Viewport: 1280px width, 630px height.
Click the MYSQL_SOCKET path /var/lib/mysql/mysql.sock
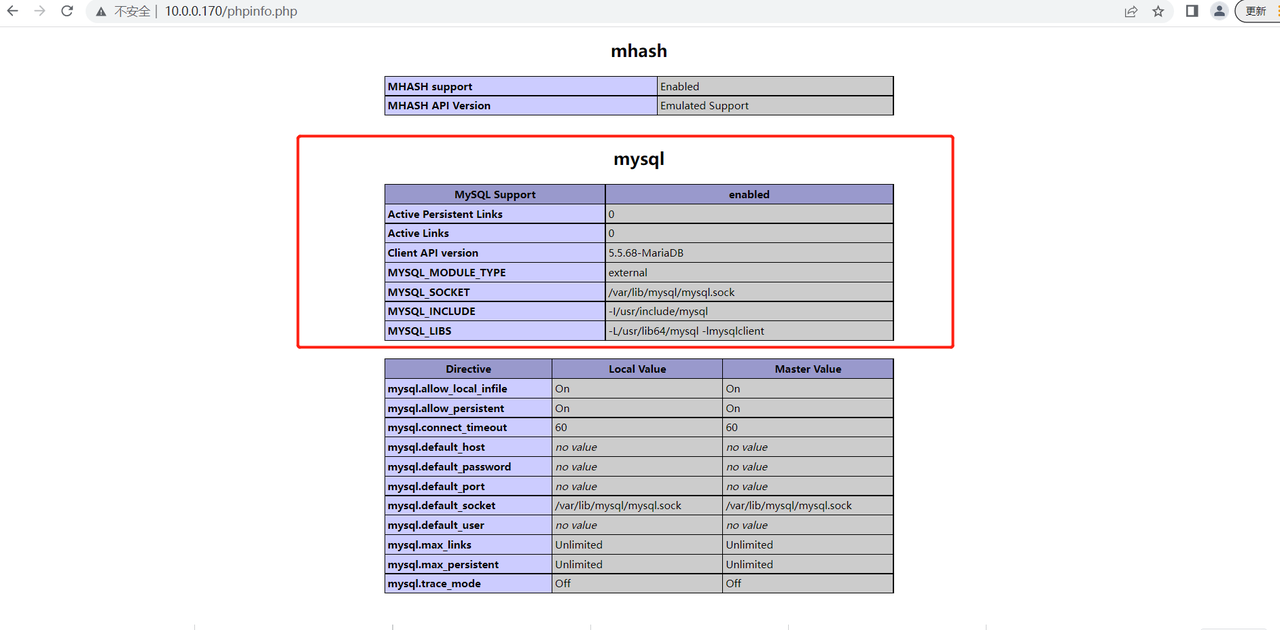tap(671, 292)
